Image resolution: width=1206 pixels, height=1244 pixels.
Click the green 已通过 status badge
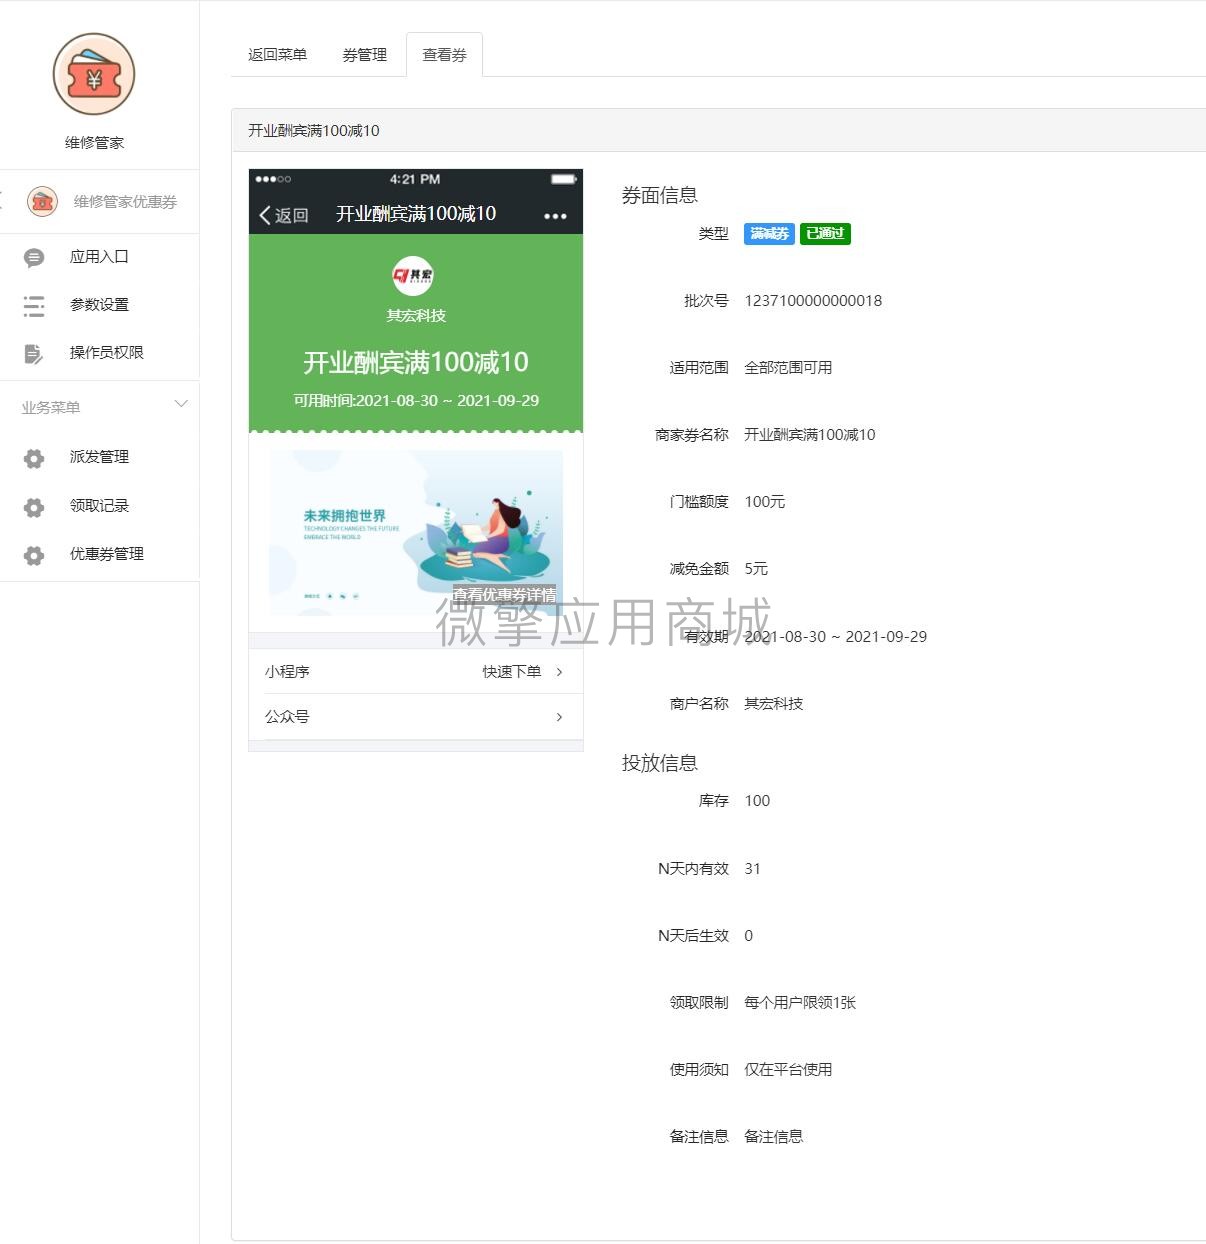point(825,234)
